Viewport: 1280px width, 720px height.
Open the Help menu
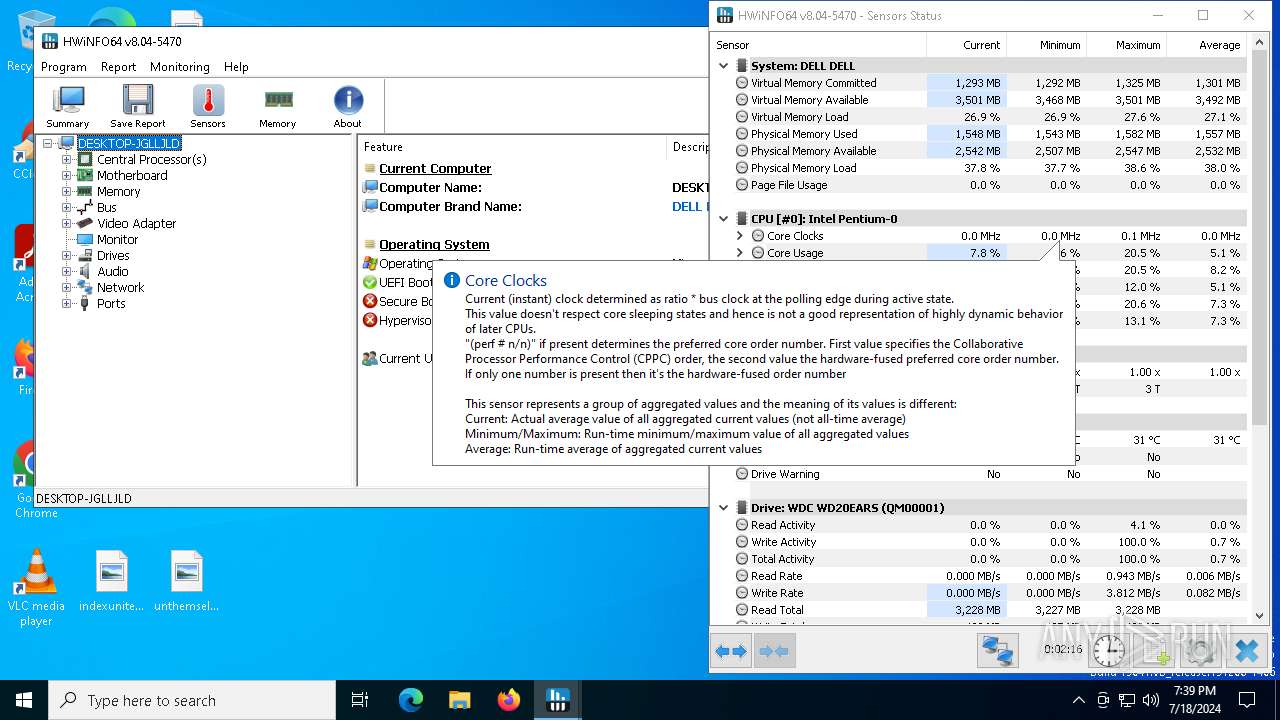coord(236,67)
